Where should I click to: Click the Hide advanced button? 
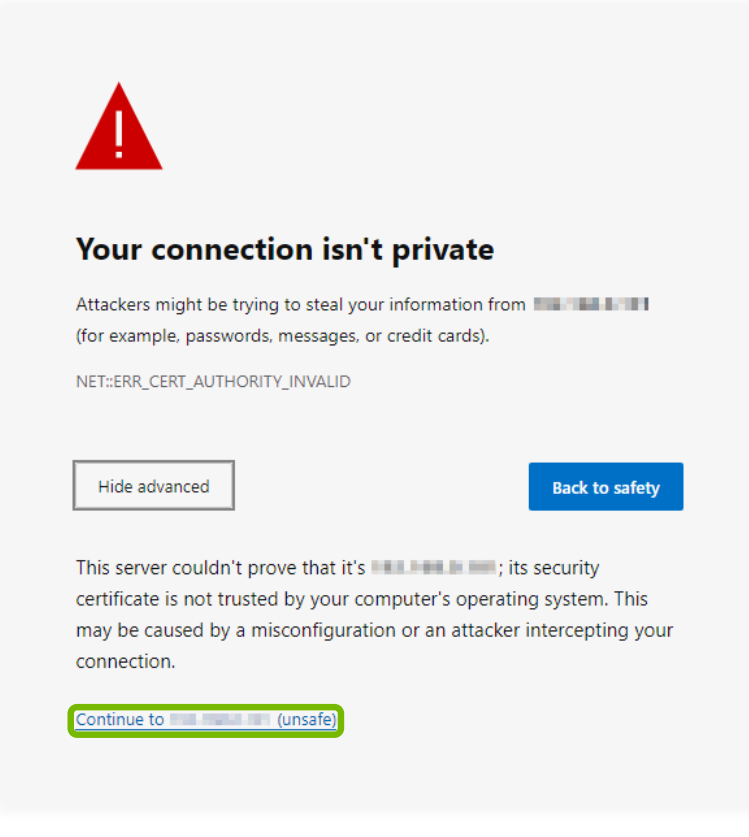tap(154, 487)
